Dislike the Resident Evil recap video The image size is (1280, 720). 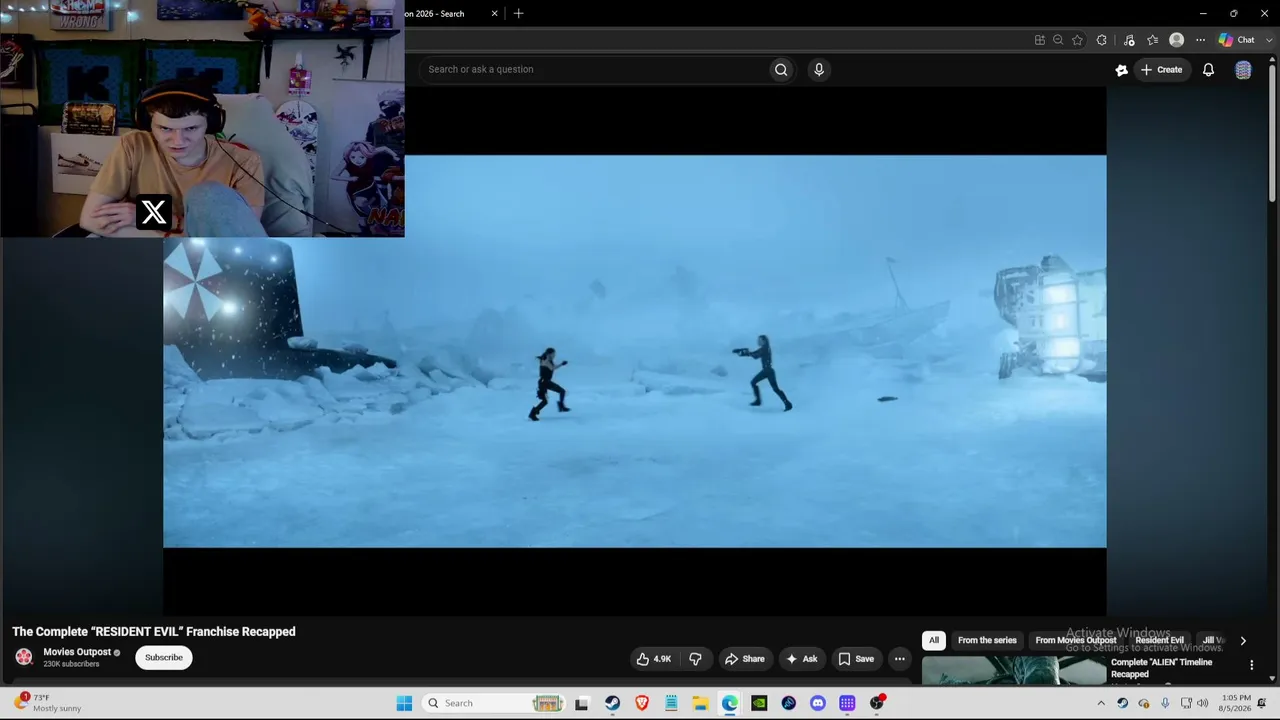click(695, 659)
